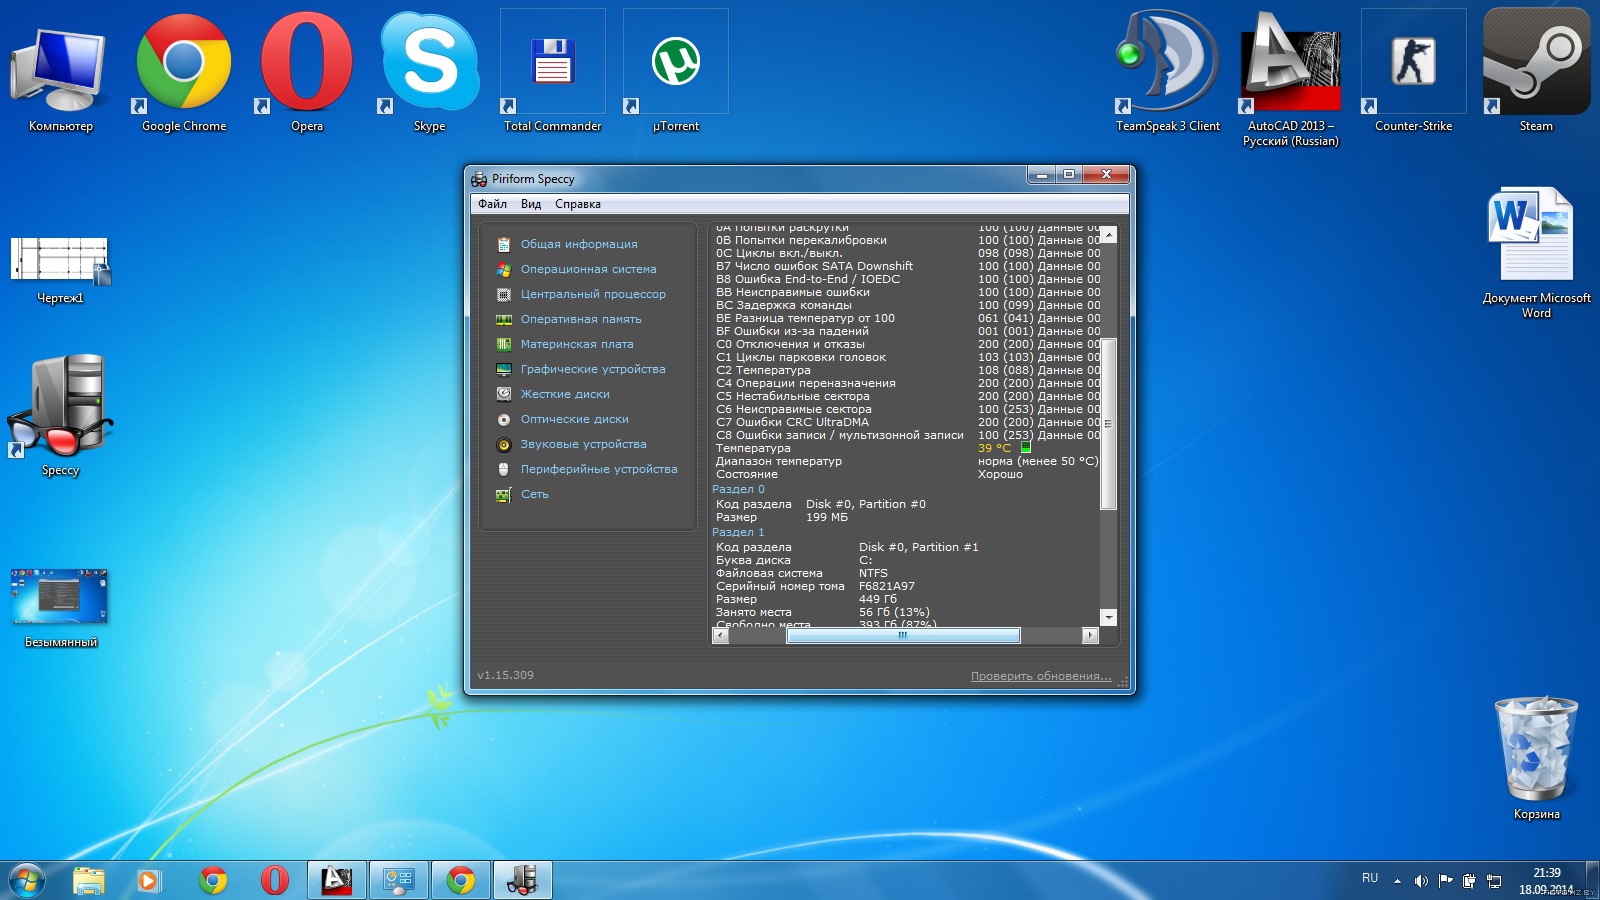Open Google Chrome desktop shortcut
Screen dimensions: 1600x900
[x=184, y=72]
